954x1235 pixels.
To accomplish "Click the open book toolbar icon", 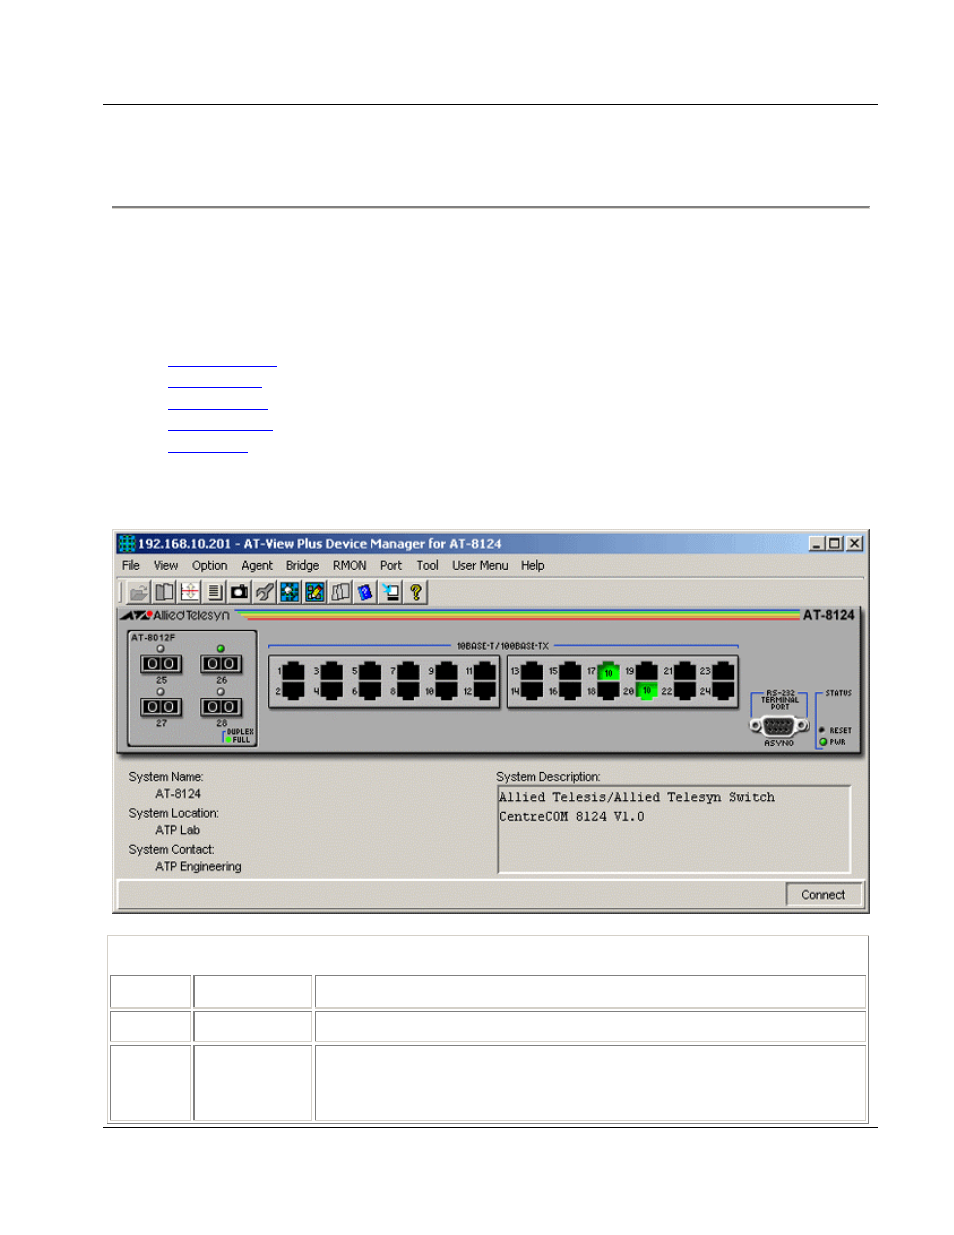I will [x=164, y=592].
